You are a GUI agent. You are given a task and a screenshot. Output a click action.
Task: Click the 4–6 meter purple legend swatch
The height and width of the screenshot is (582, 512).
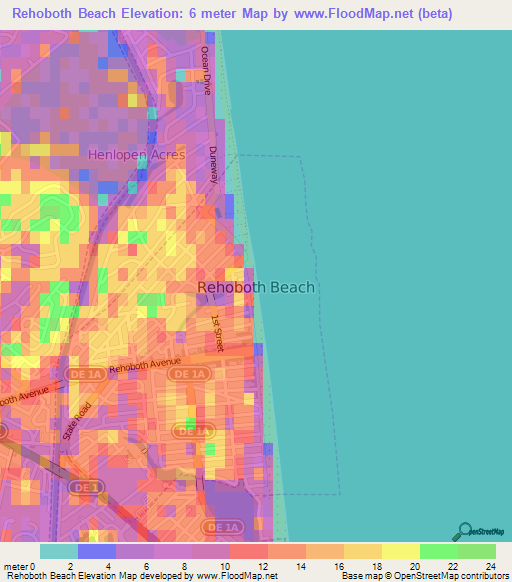tap(135, 552)
